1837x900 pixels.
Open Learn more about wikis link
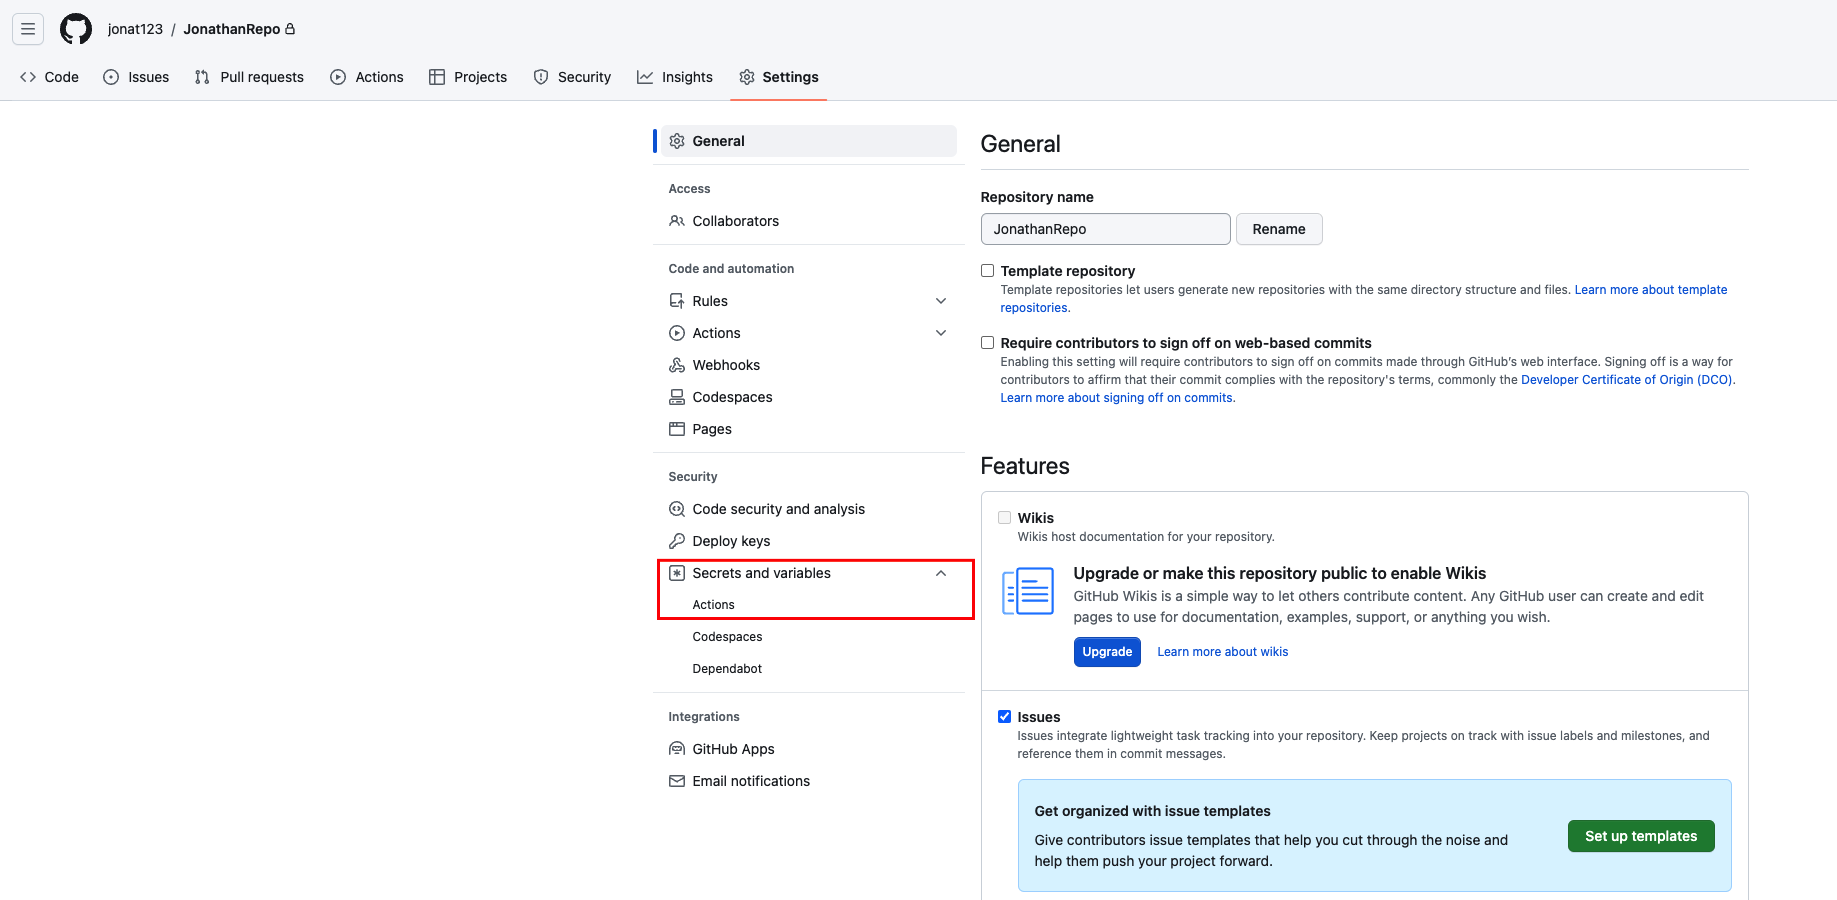tap(1222, 652)
